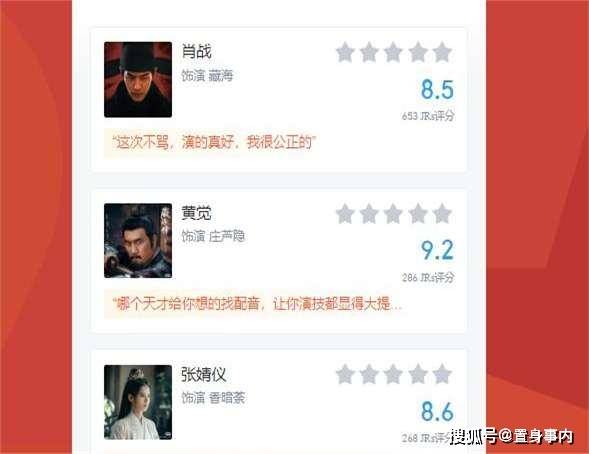Expand the truncated comment under 黄觉
This screenshot has height=454, width=589.
(257, 304)
